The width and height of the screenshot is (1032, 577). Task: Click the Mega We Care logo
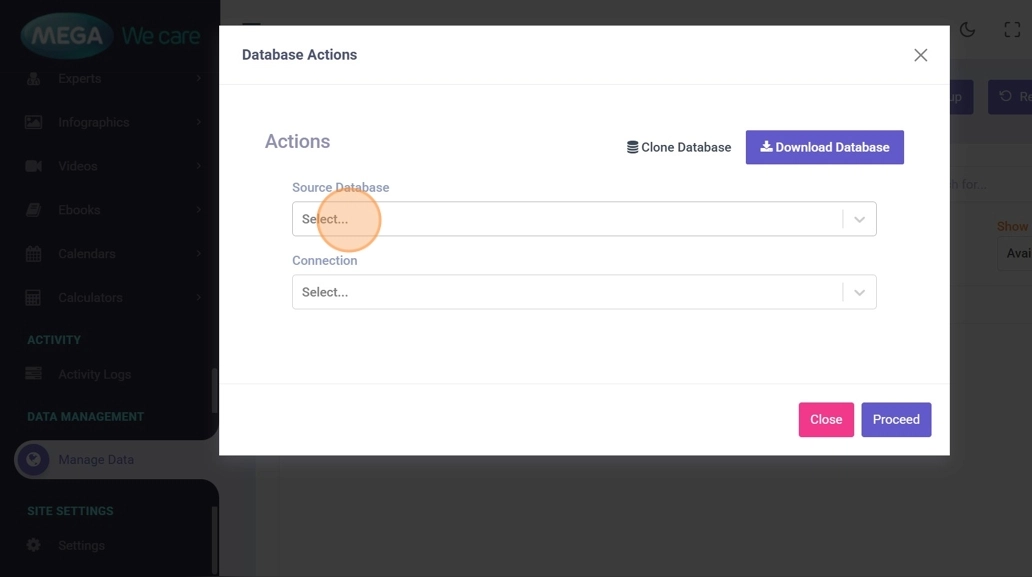click(110, 37)
